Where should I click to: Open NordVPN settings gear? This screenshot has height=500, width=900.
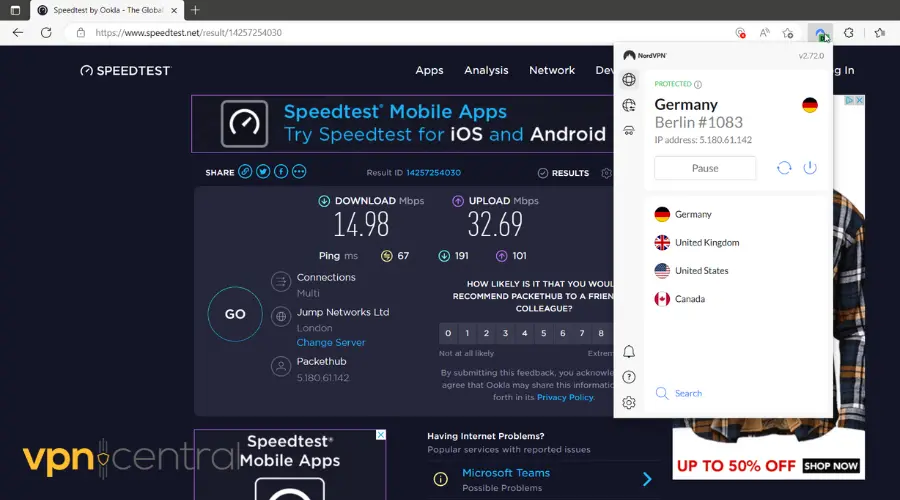(629, 403)
